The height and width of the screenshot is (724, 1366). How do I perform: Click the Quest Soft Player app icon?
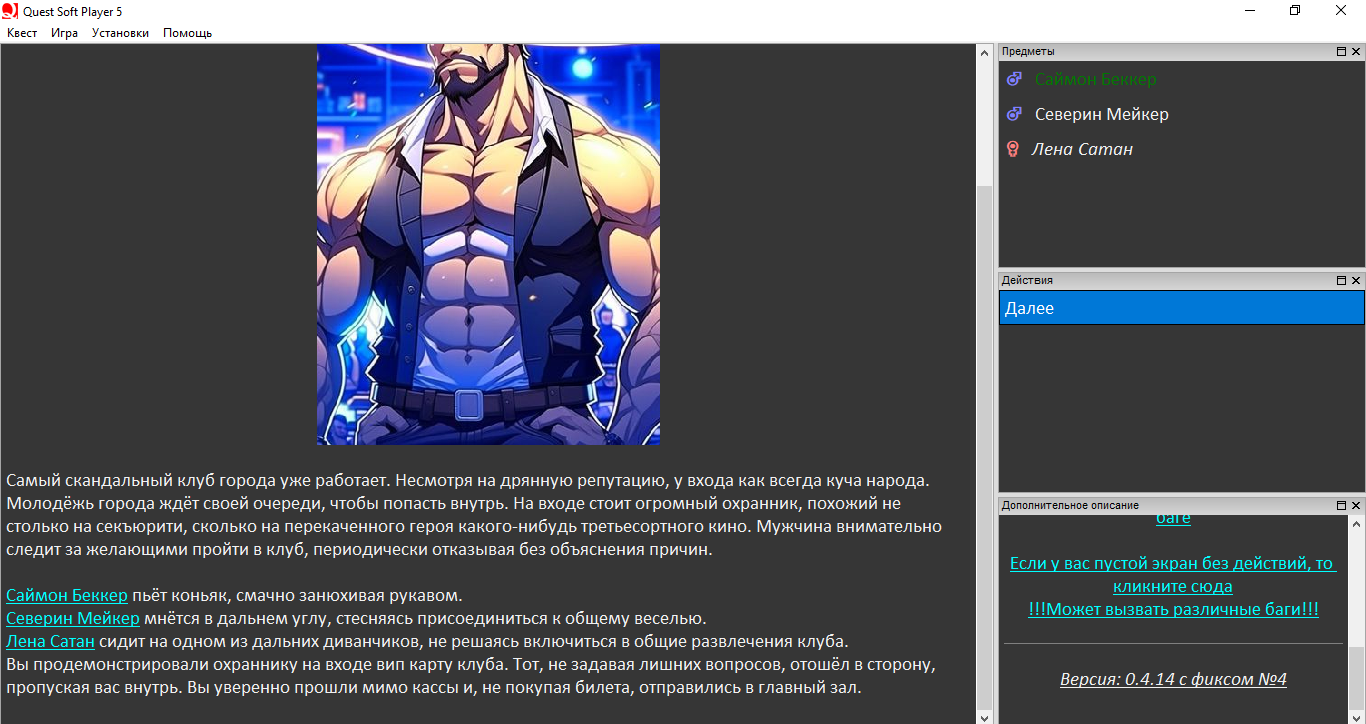(x=10, y=10)
